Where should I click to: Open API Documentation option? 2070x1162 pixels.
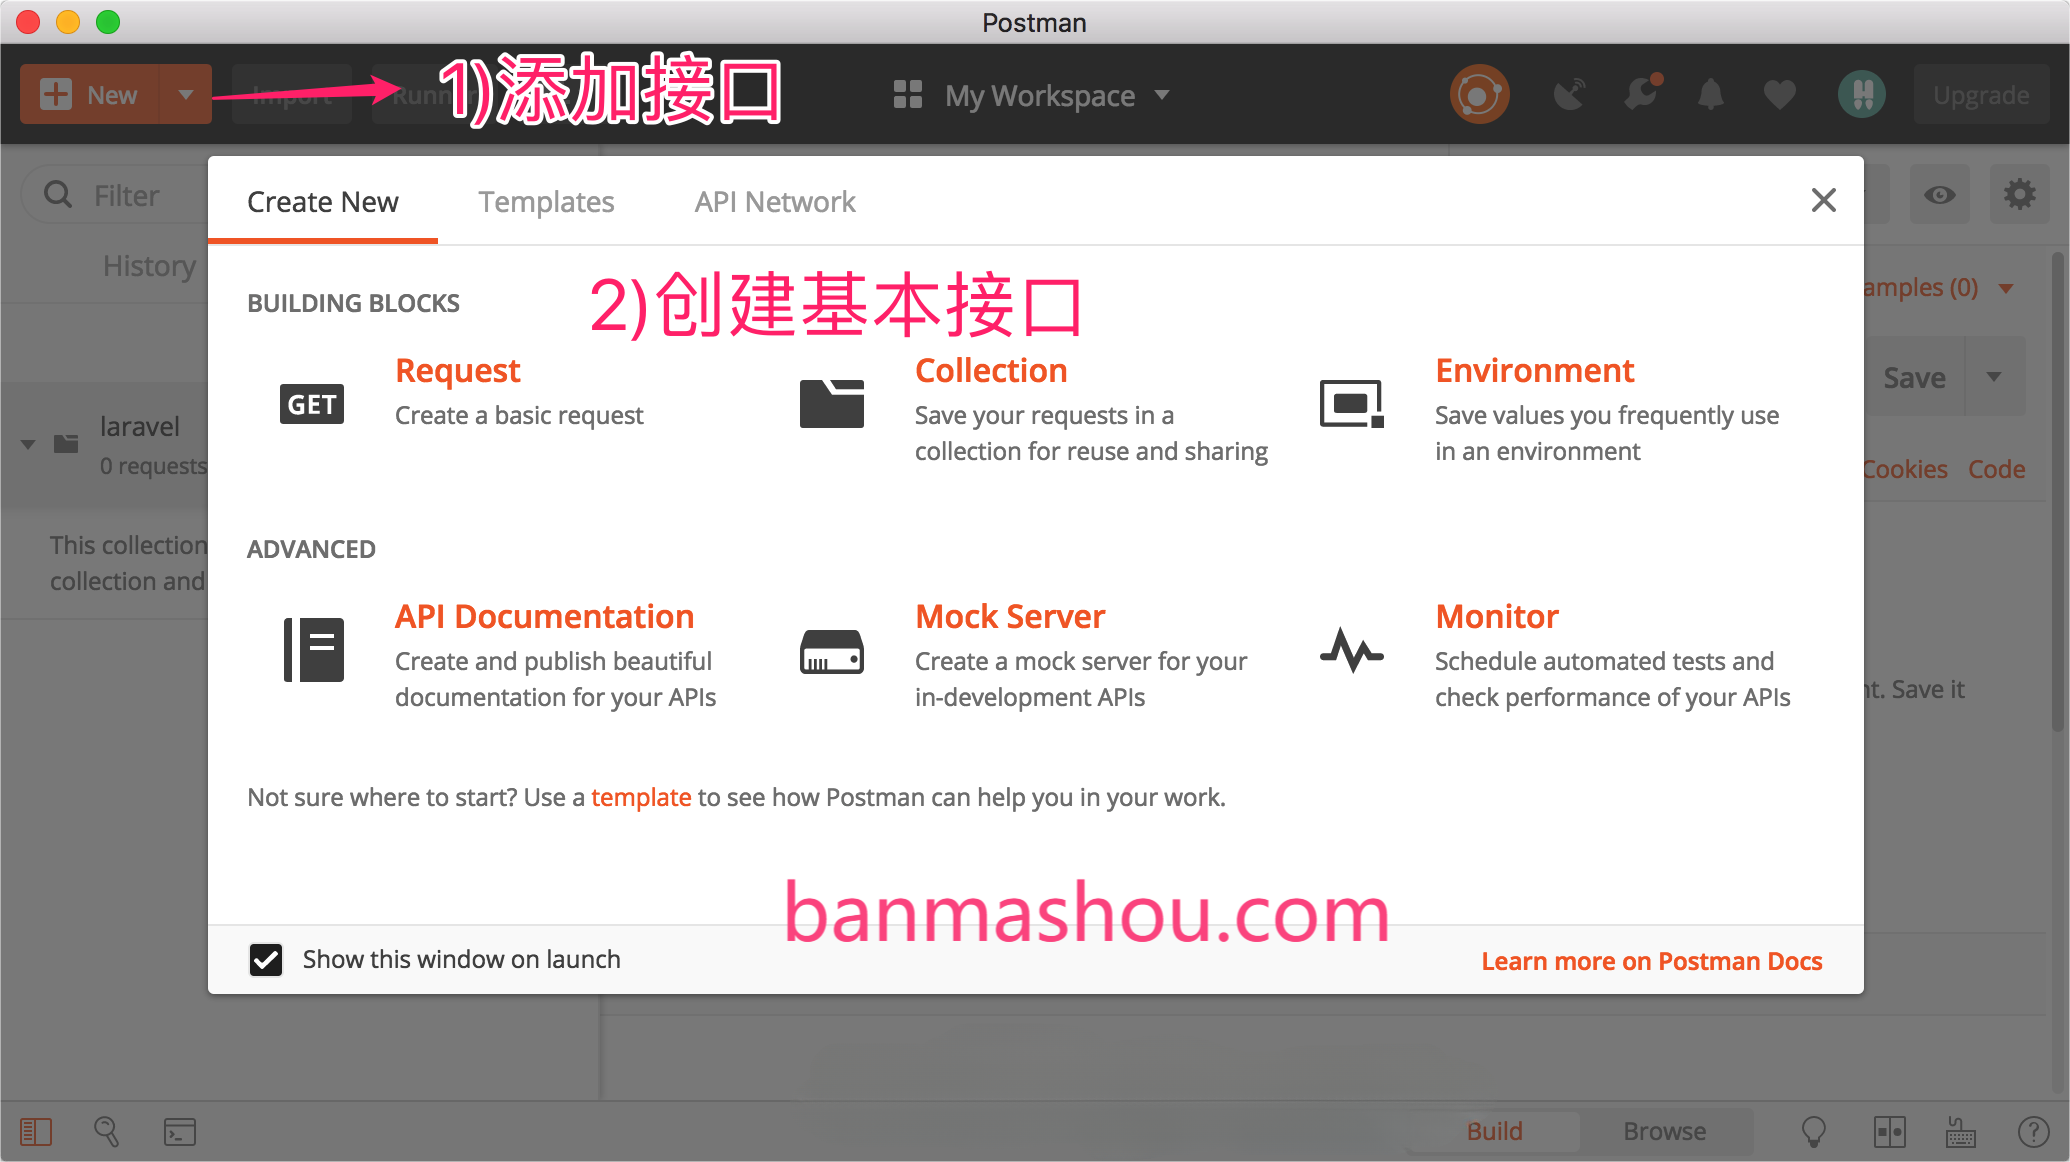click(544, 616)
